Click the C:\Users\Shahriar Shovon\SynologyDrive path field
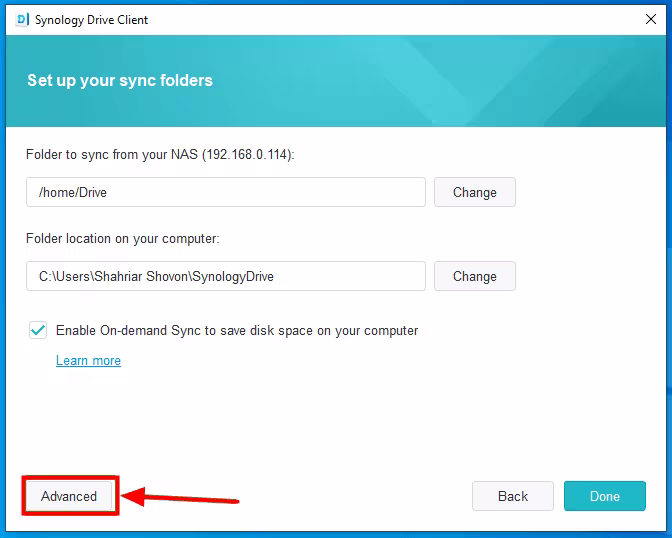This screenshot has width=672, height=538. coord(226,276)
